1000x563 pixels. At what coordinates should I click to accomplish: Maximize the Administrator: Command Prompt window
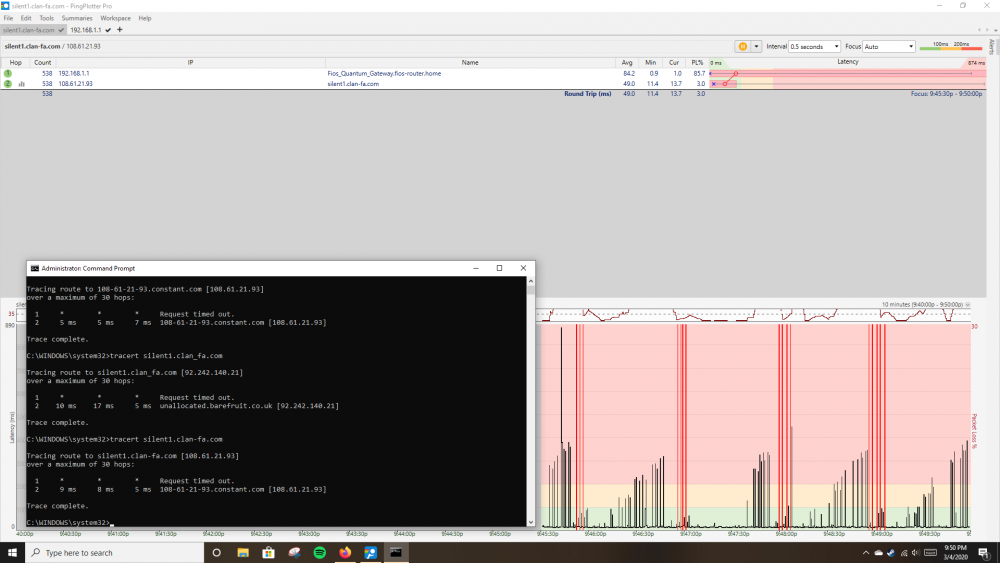pyautogui.click(x=499, y=268)
